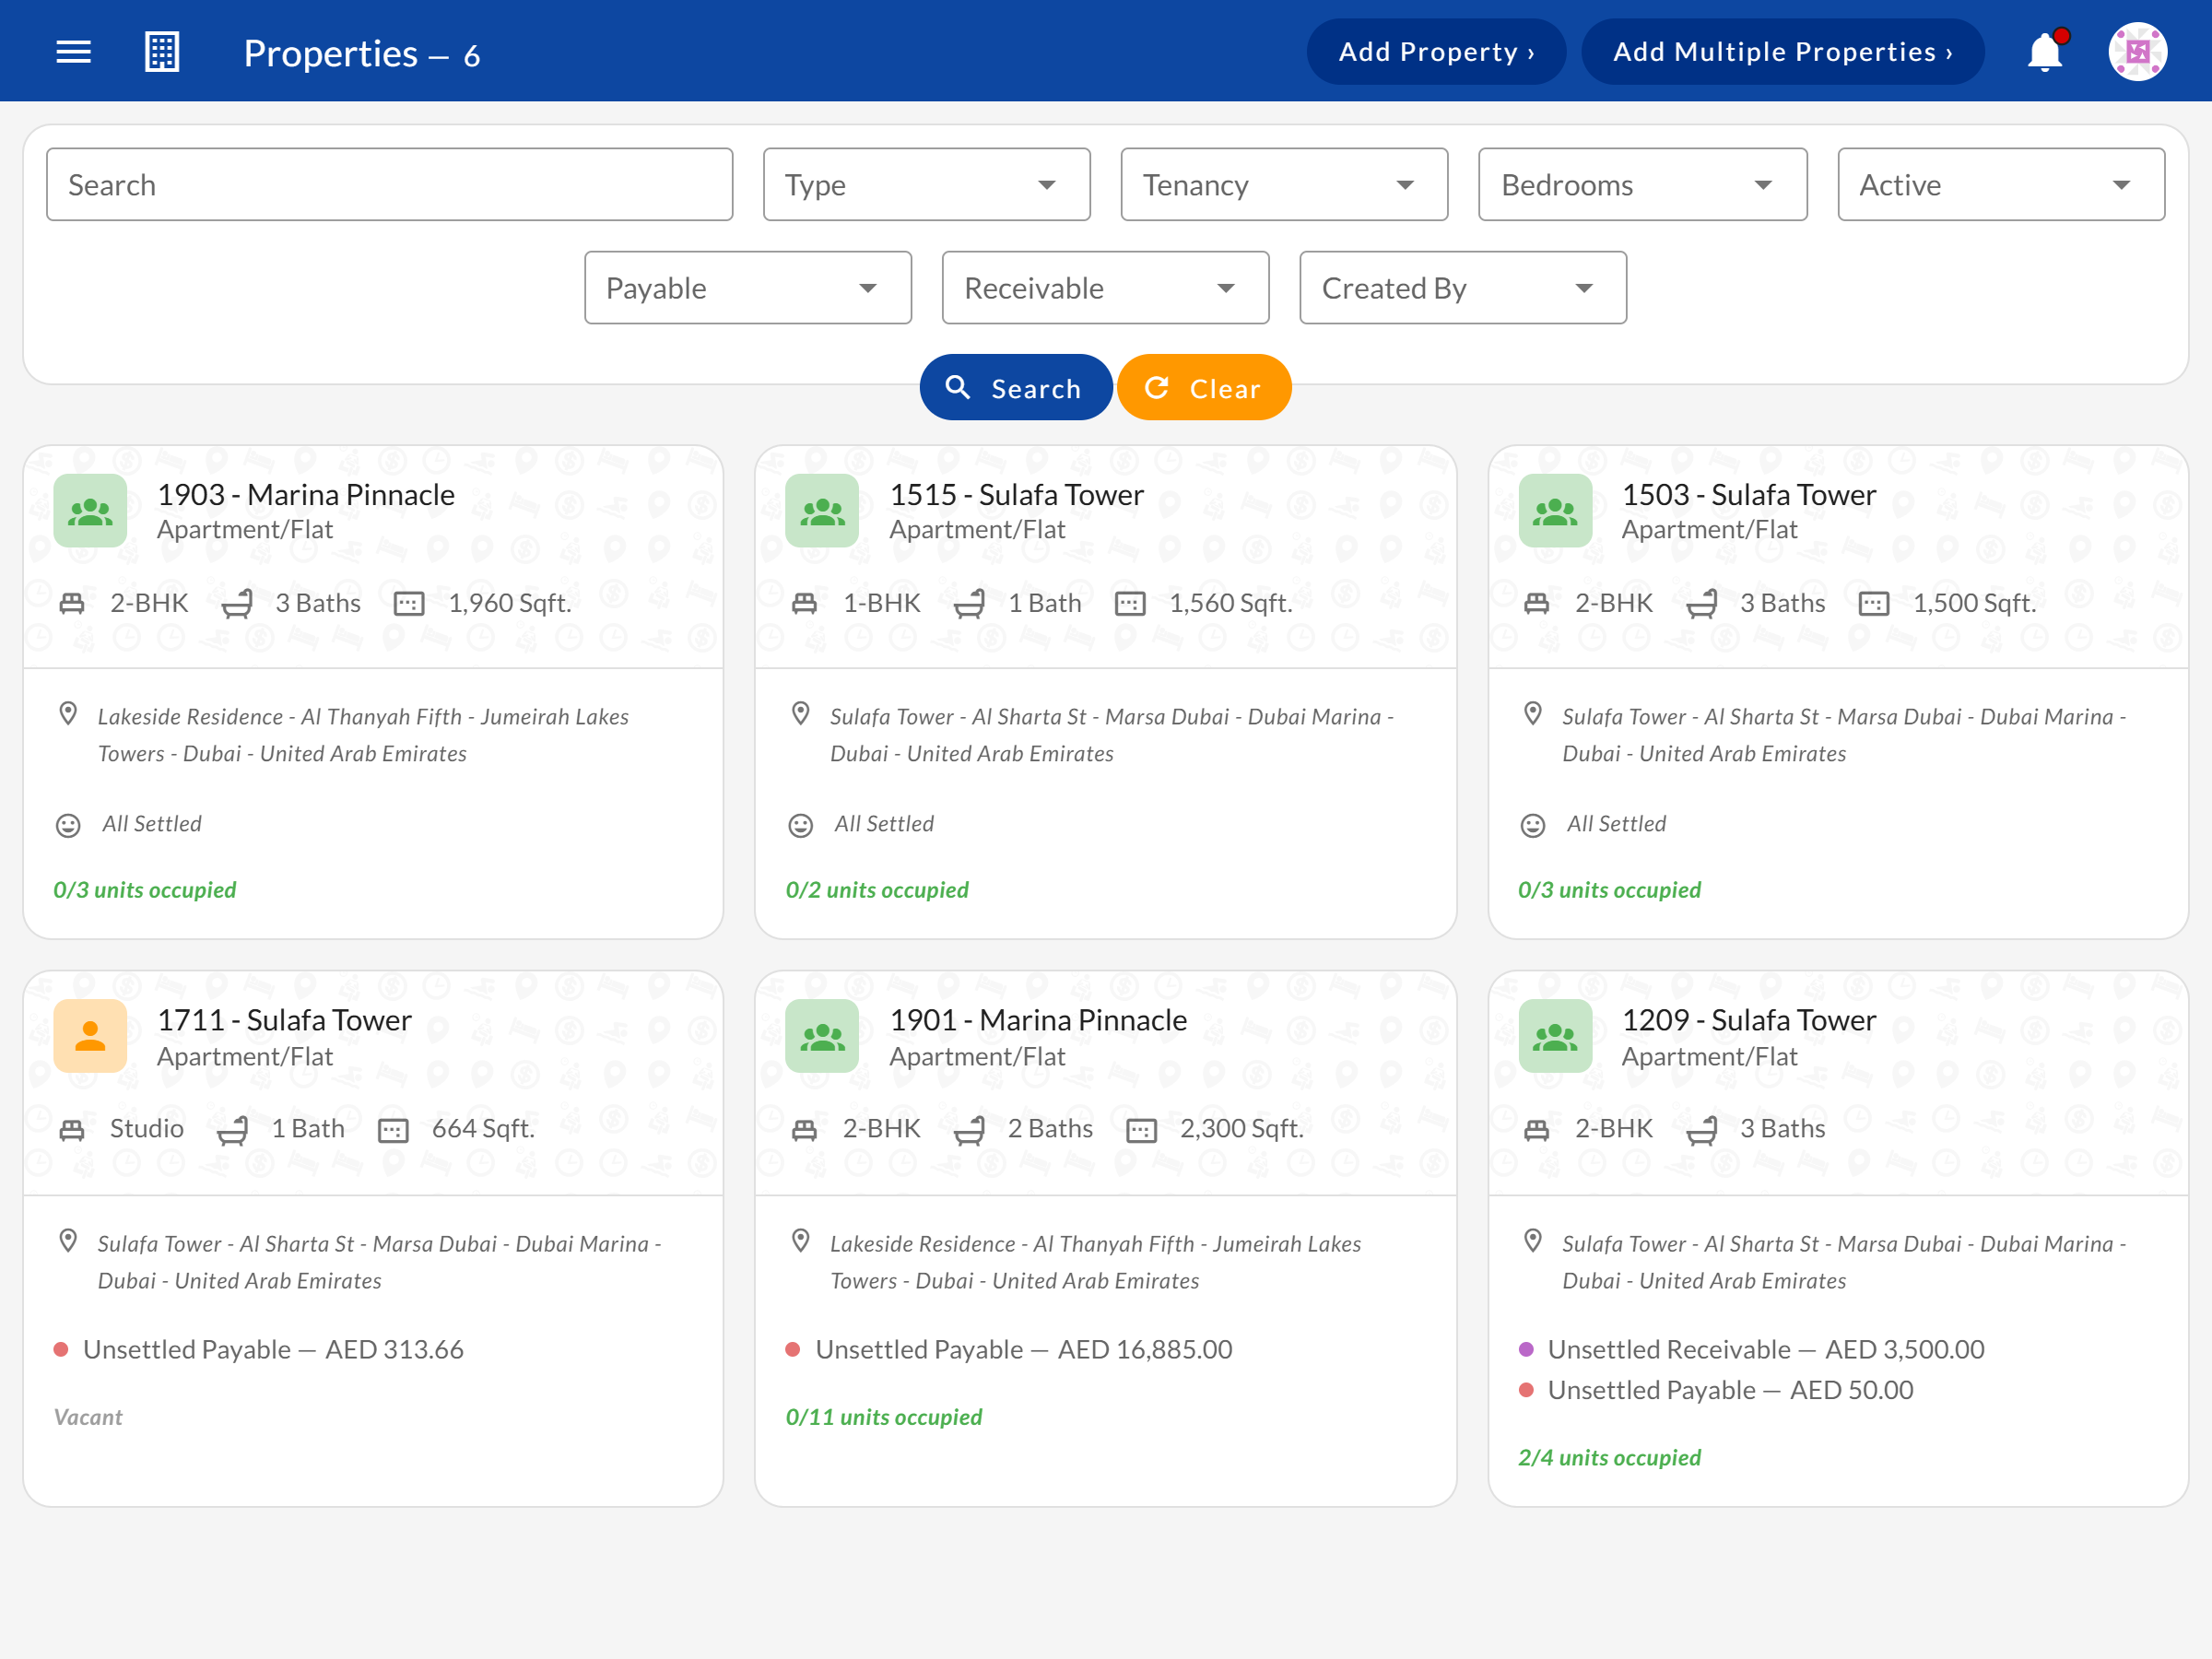Click smiley icon beside All Settled on 1903 card

pos(68,825)
